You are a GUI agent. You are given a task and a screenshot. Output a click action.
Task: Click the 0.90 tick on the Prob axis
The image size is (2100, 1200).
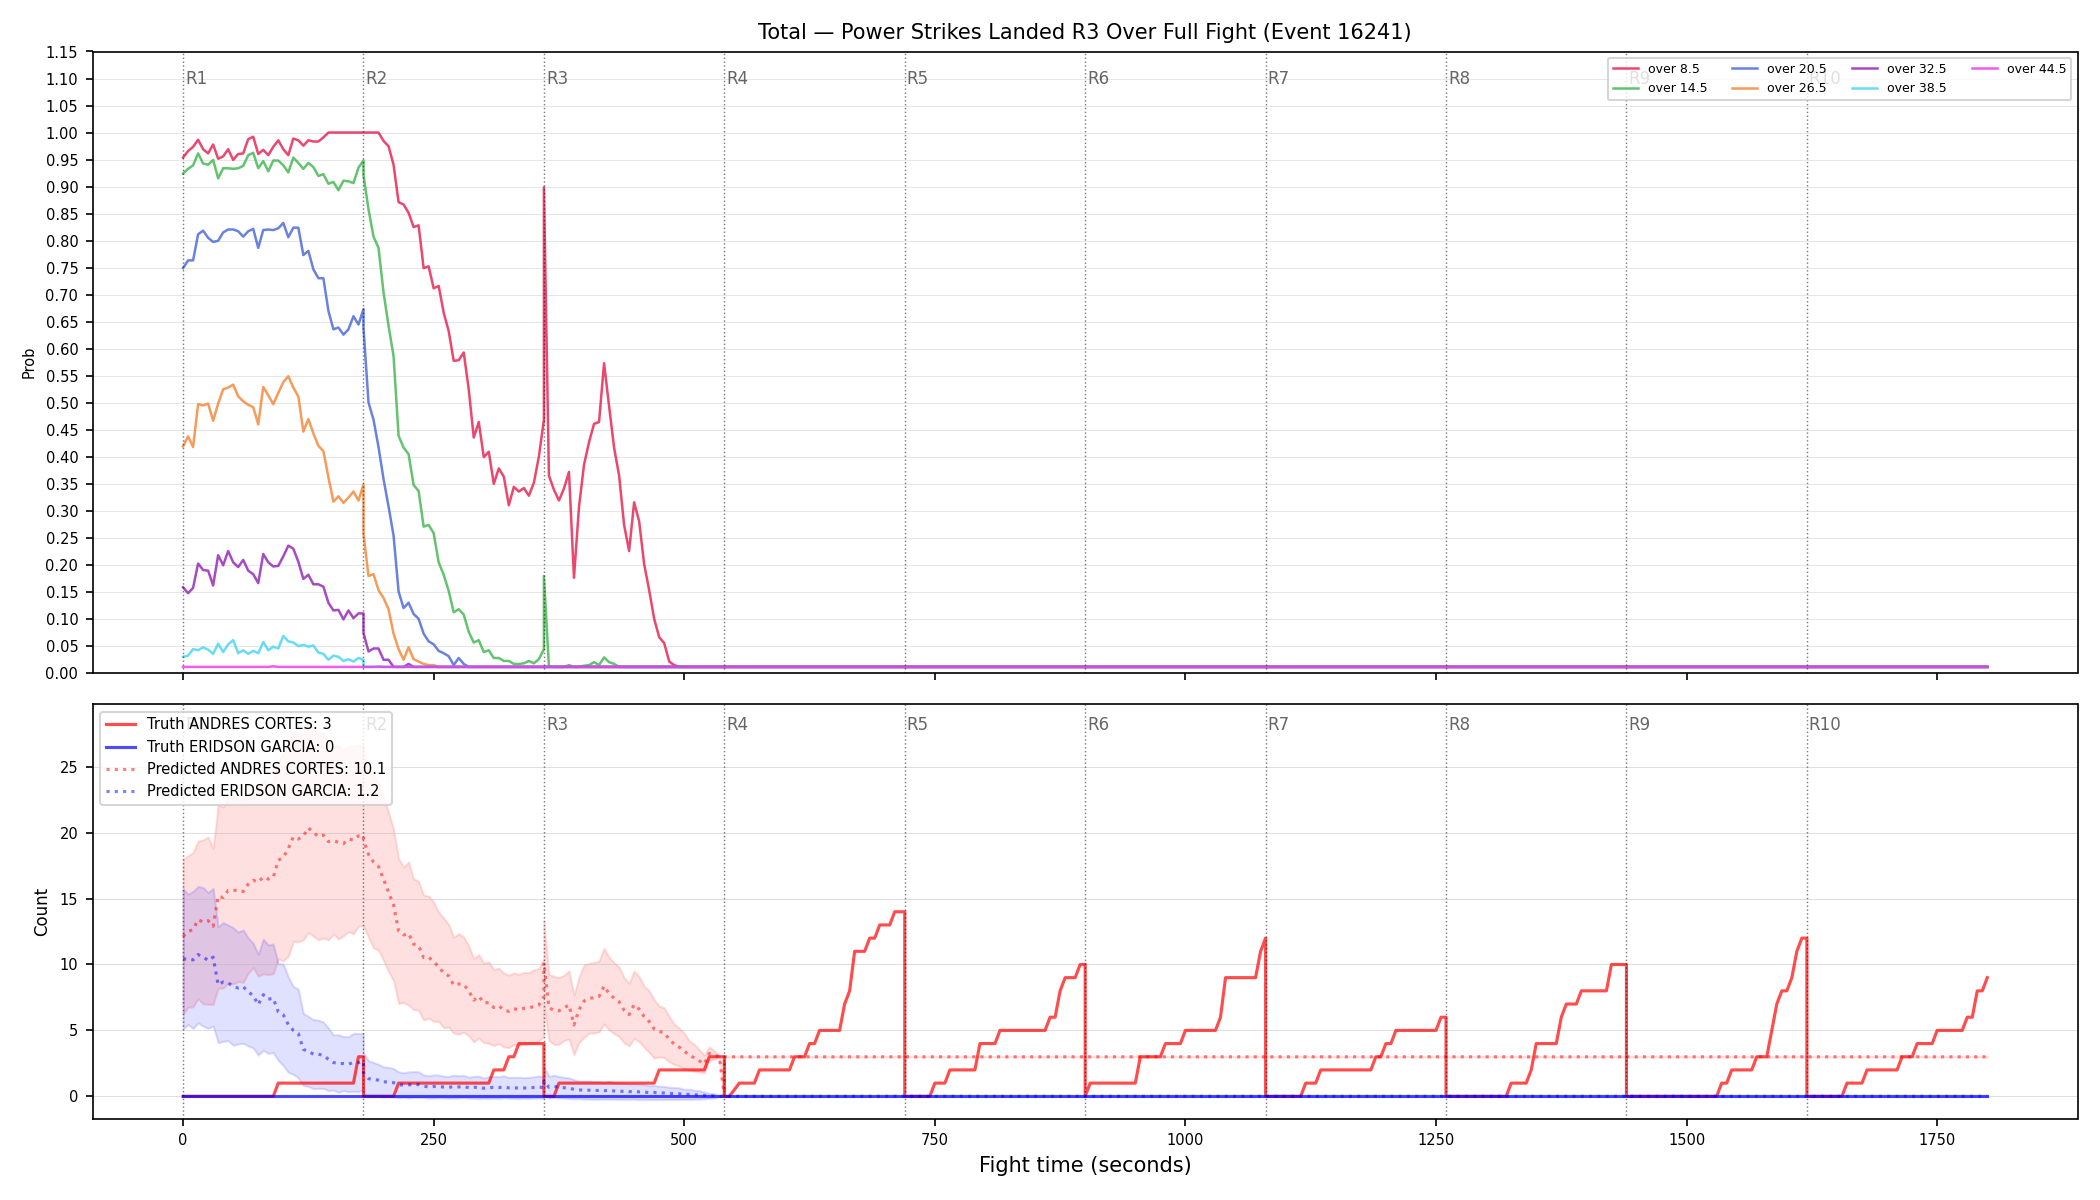62,187
